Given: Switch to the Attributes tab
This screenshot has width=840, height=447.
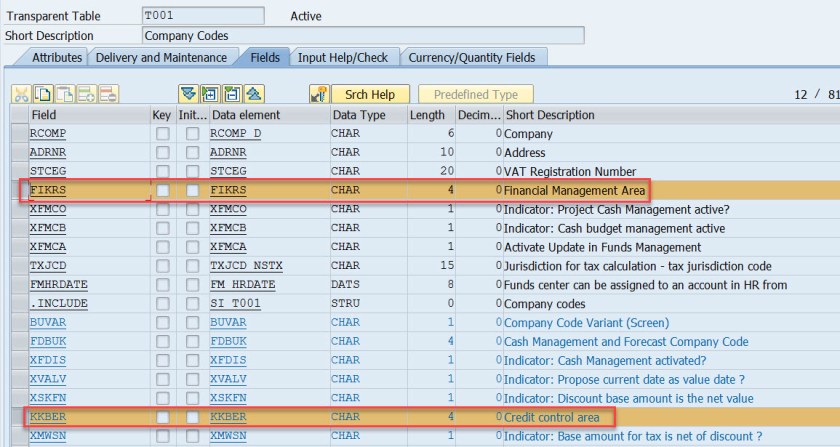Looking at the screenshot, I should (x=57, y=58).
